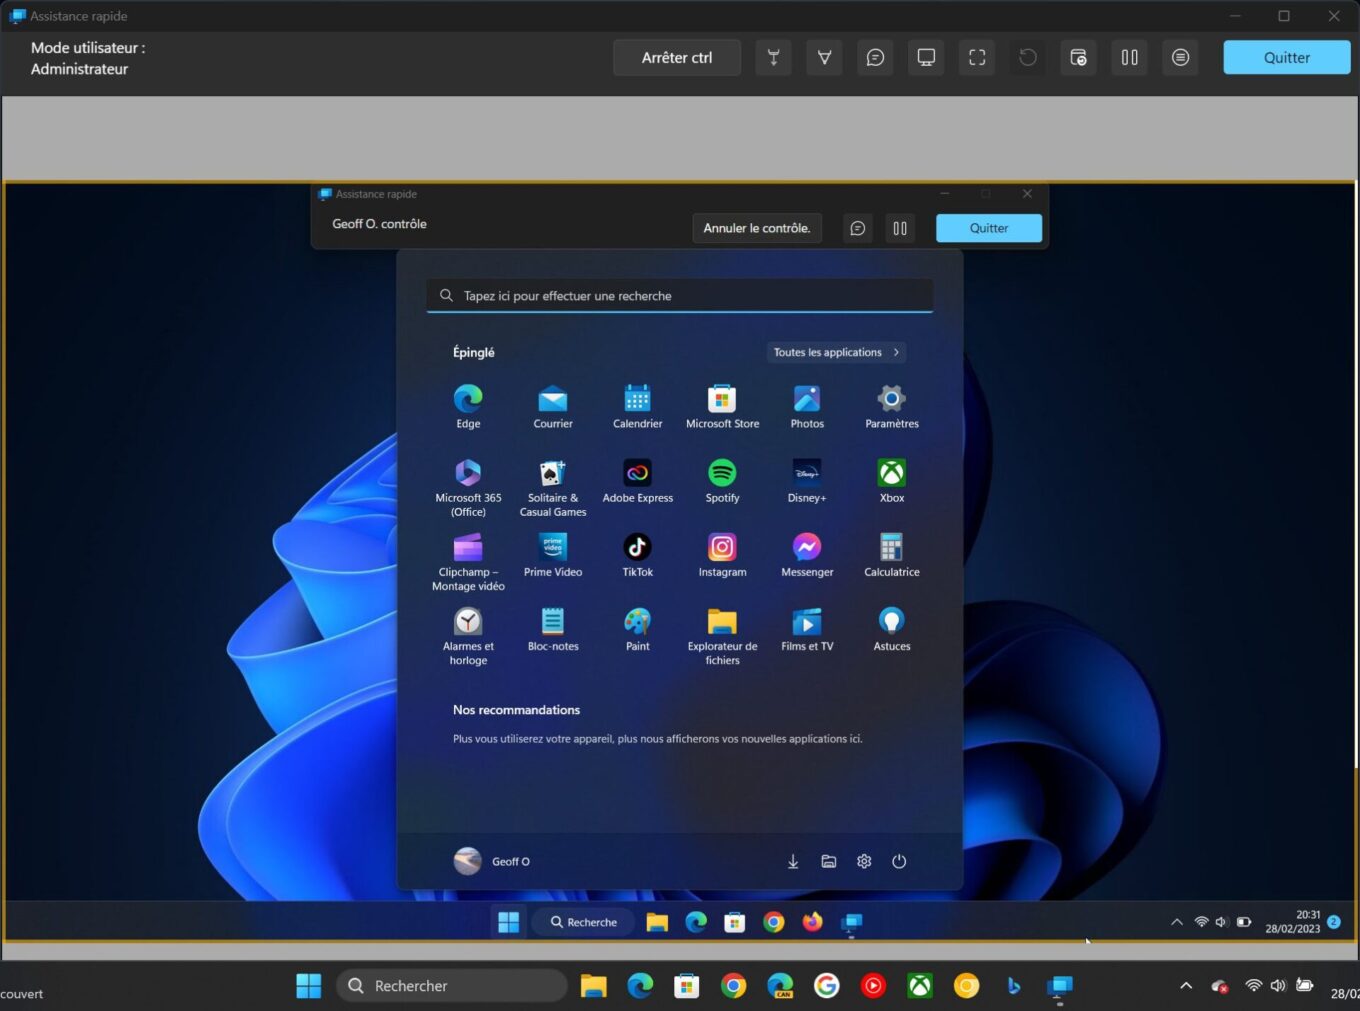Open Chrome on the remote taskbar
This screenshot has height=1011, width=1360.
click(x=774, y=922)
